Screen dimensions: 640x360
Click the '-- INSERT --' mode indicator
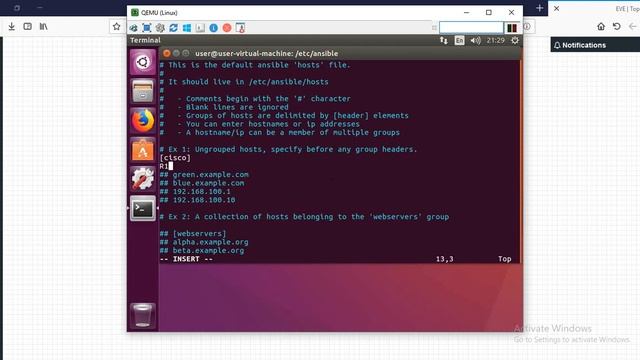point(186,259)
